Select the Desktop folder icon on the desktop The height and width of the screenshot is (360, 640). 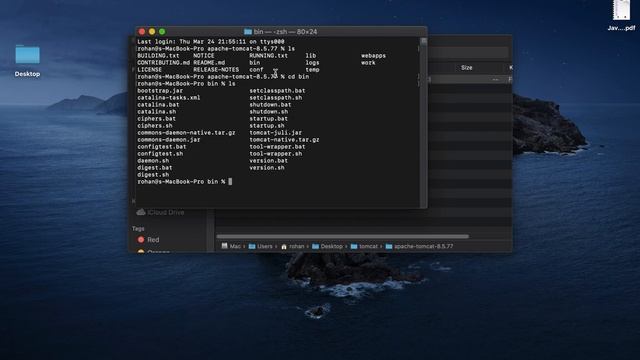[27, 54]
